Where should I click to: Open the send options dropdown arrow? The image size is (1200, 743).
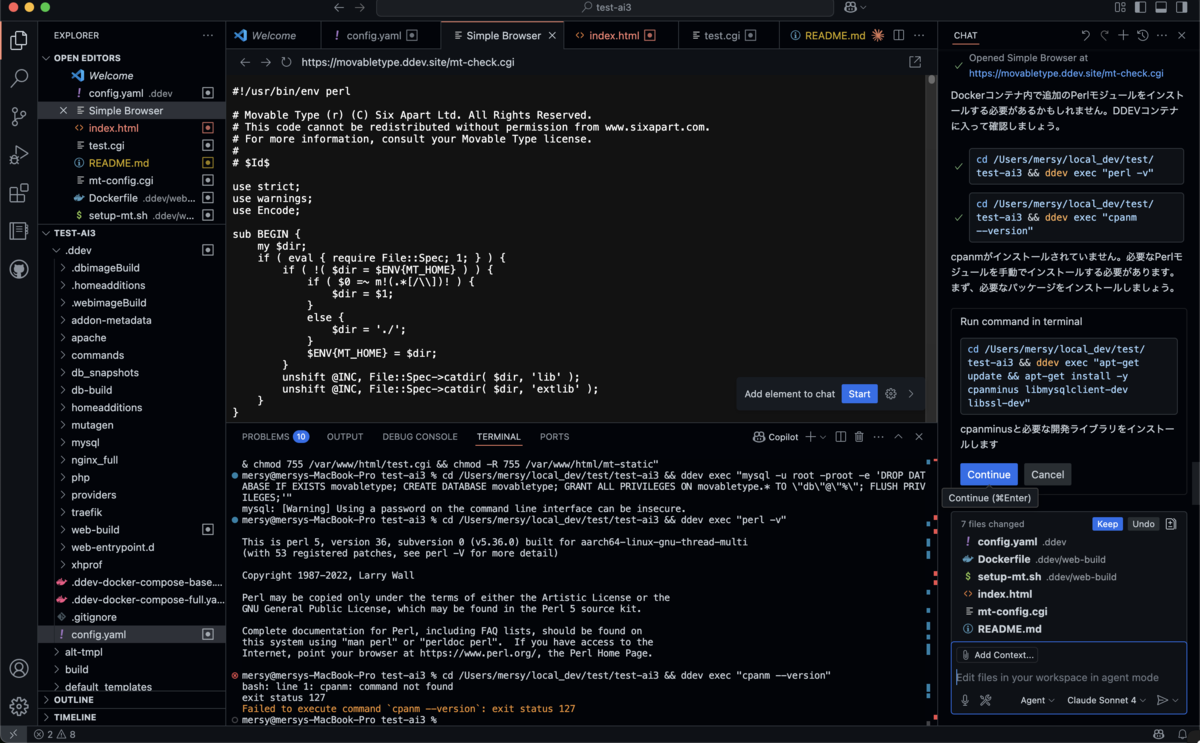tap(1176, 700)
